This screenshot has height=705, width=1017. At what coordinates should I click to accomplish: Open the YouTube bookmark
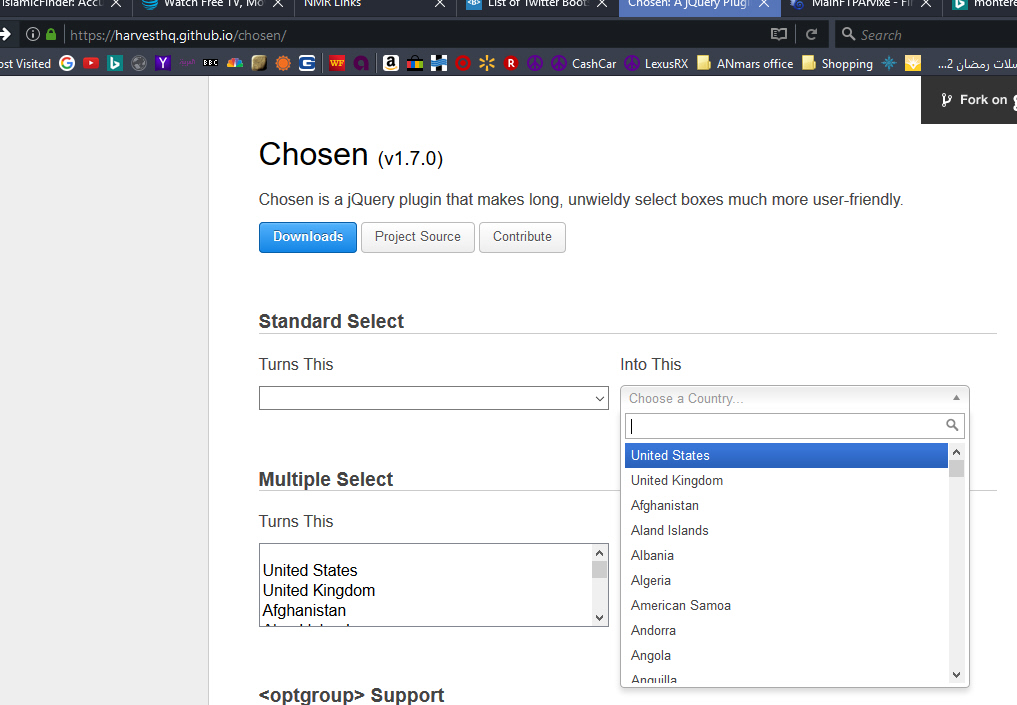(x=91, y=63)
